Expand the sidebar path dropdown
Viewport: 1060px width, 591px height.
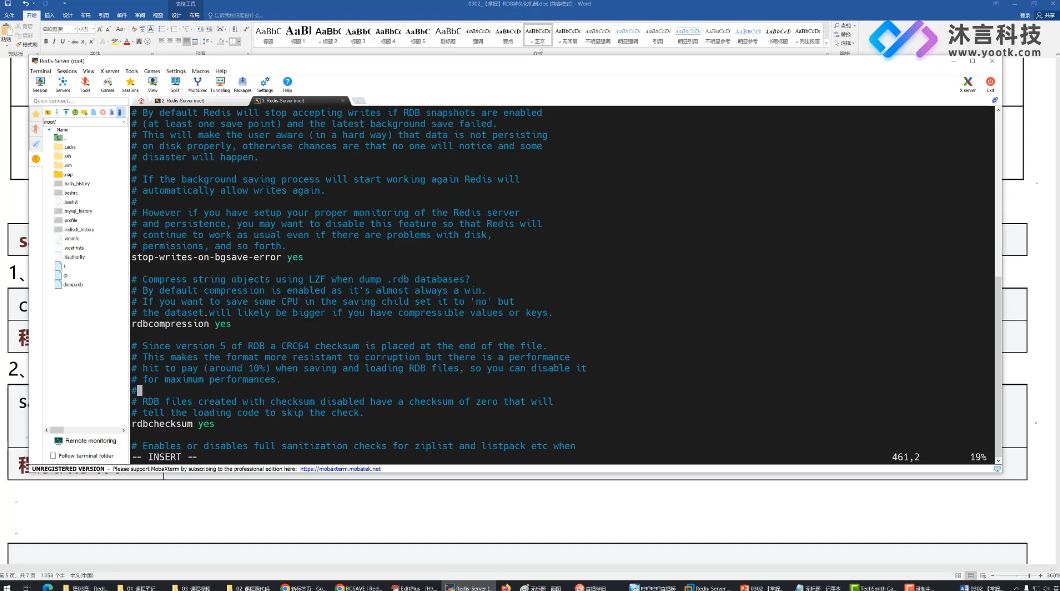tap(124, 122)
